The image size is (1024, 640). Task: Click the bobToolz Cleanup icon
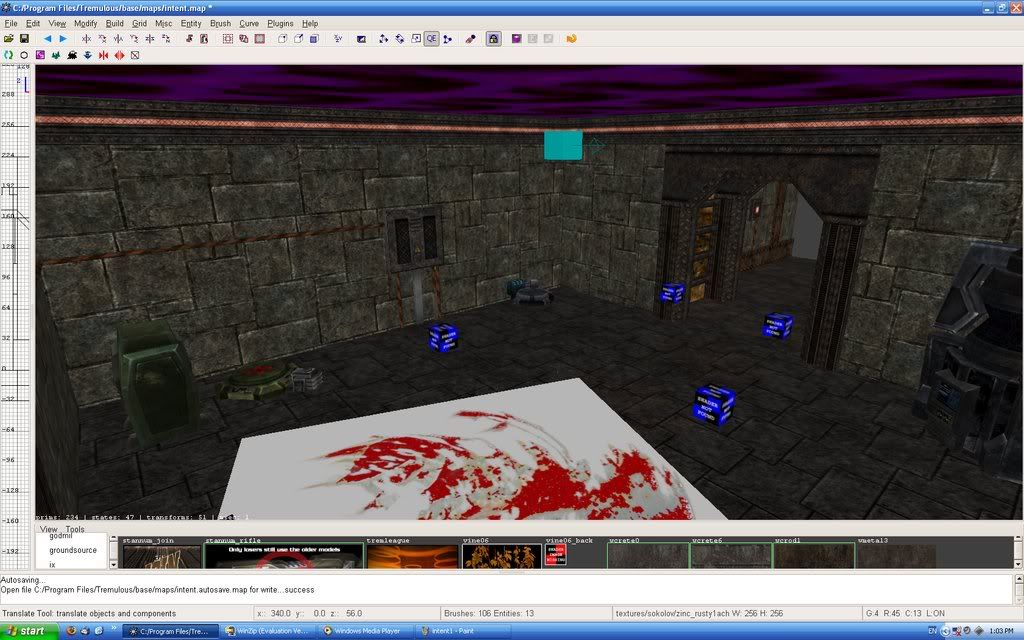click(x=8, y=56)
